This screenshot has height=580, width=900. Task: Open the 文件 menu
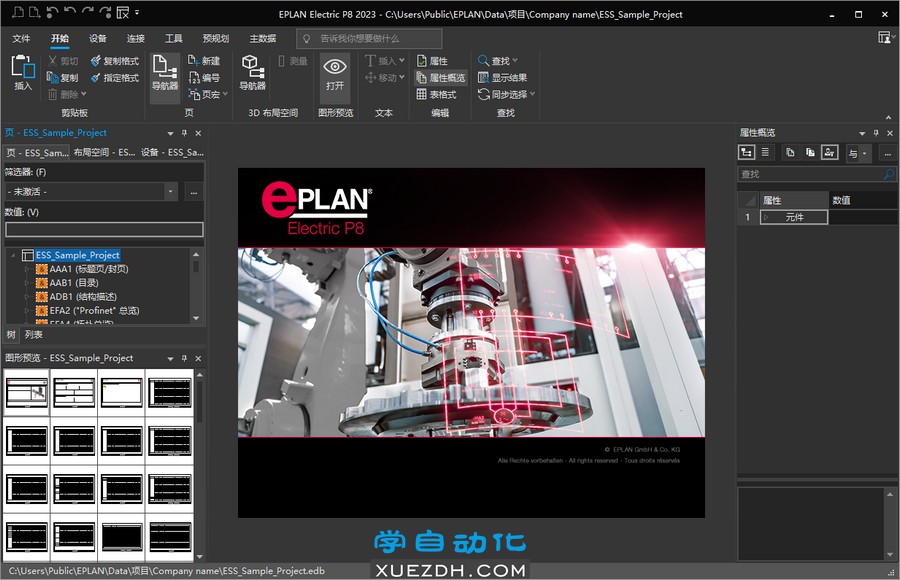[21, 38]
